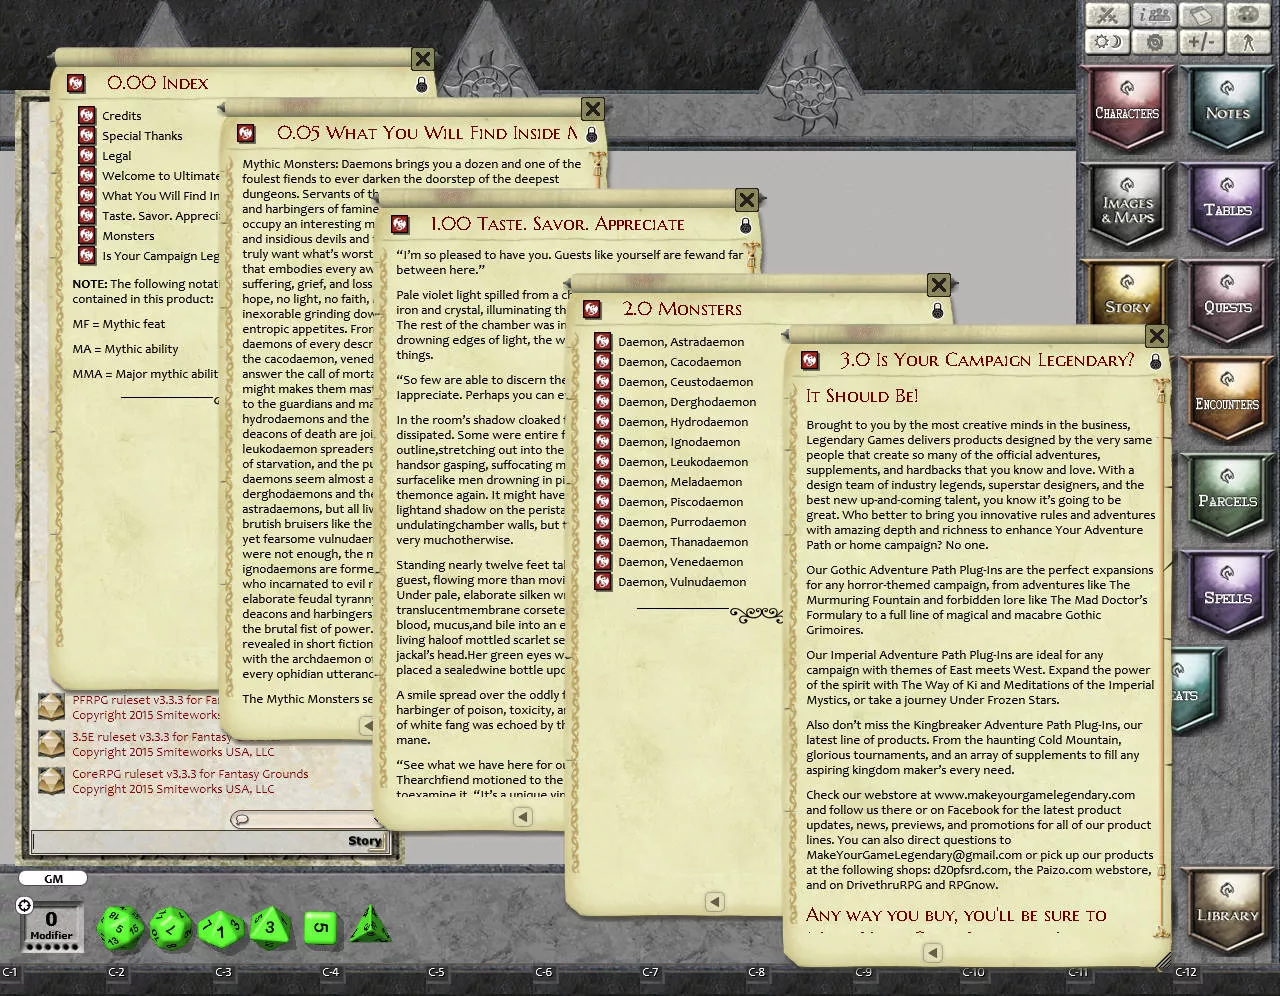Viewport: 1280px width, 996px height.
Task: Open the sun and moon Lighting icon
Action: click(x=1107, y=42)
